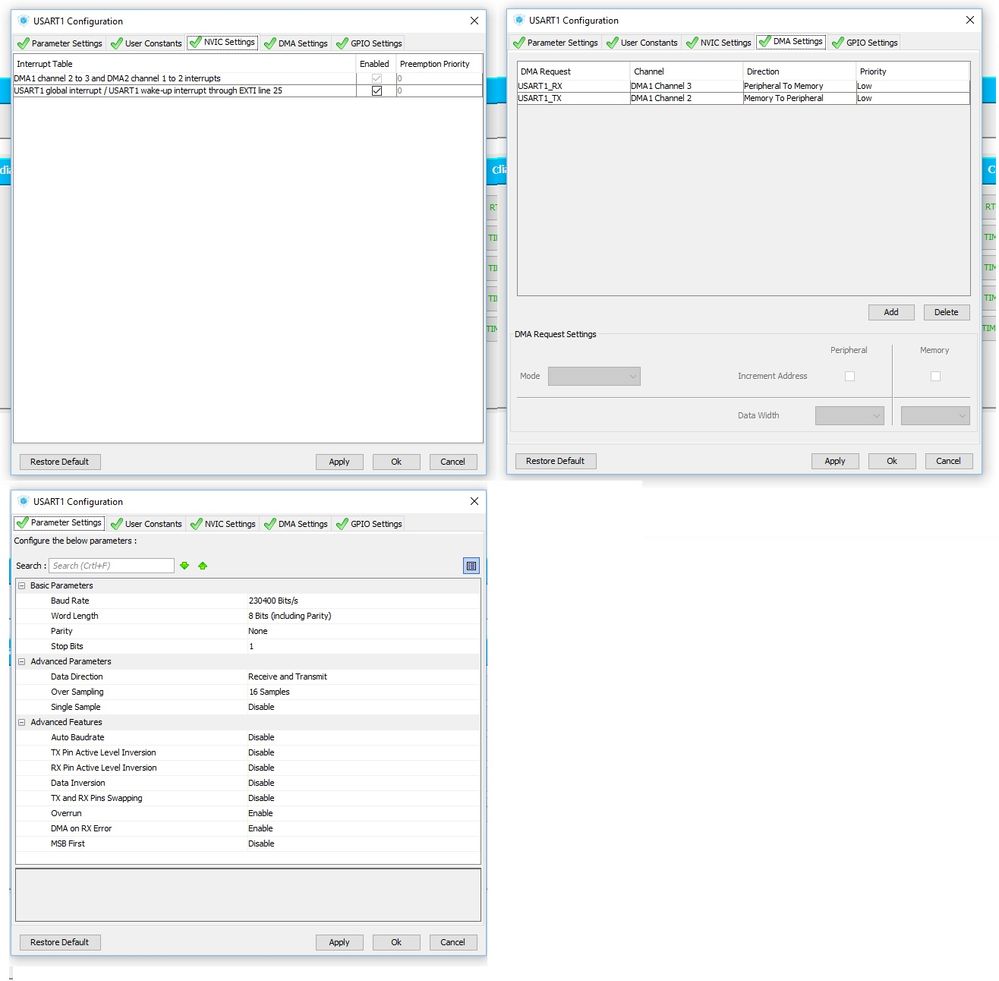Viewport: 999px width, 981px height.
Task: Click the app icon in the DMA Settings window's title bar
Action: [x=519, y=20]
